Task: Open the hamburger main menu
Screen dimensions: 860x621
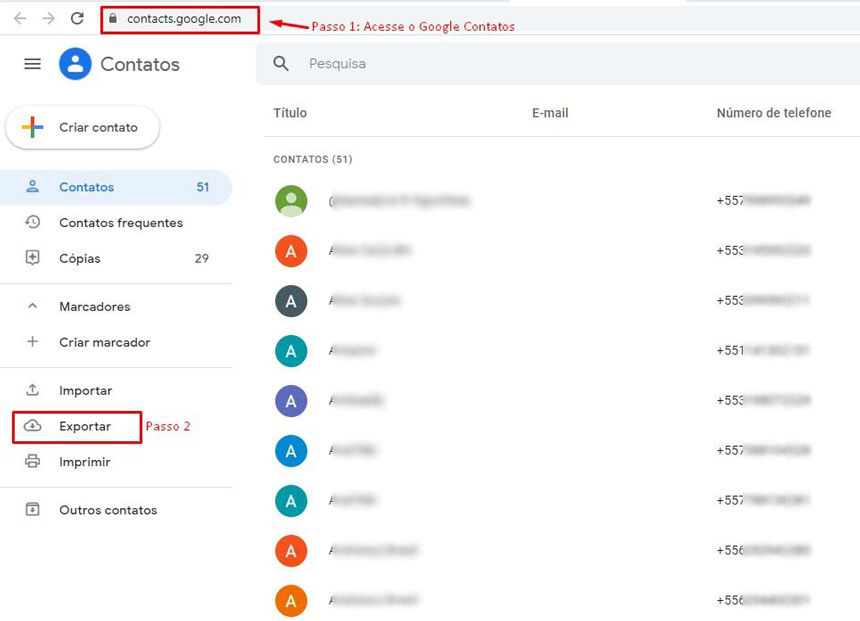Action: [33, 64]
